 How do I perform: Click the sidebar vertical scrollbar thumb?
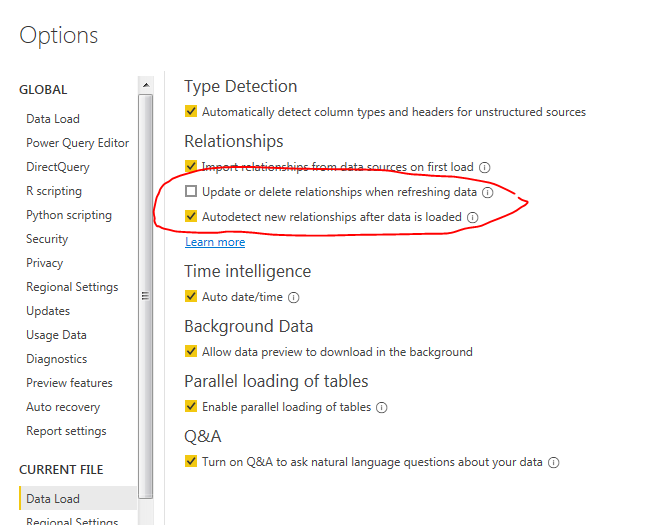[x=145, y=296]
